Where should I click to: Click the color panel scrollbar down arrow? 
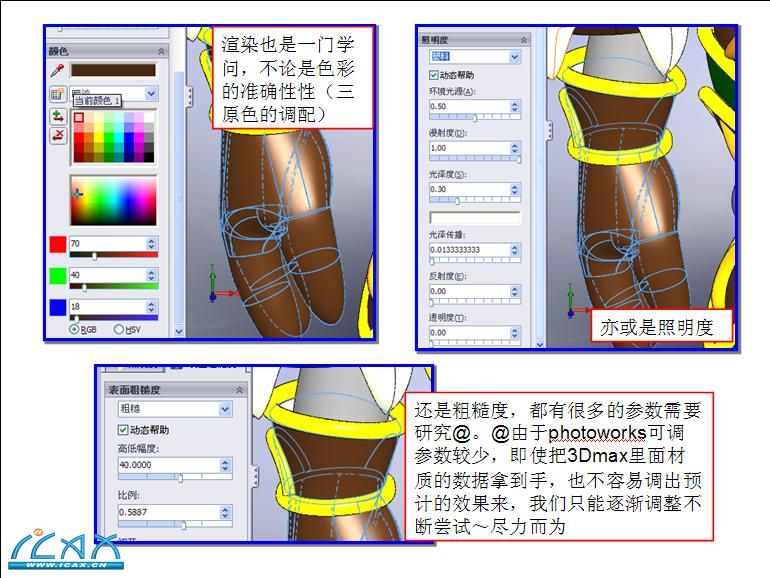[x=179, y=331]
